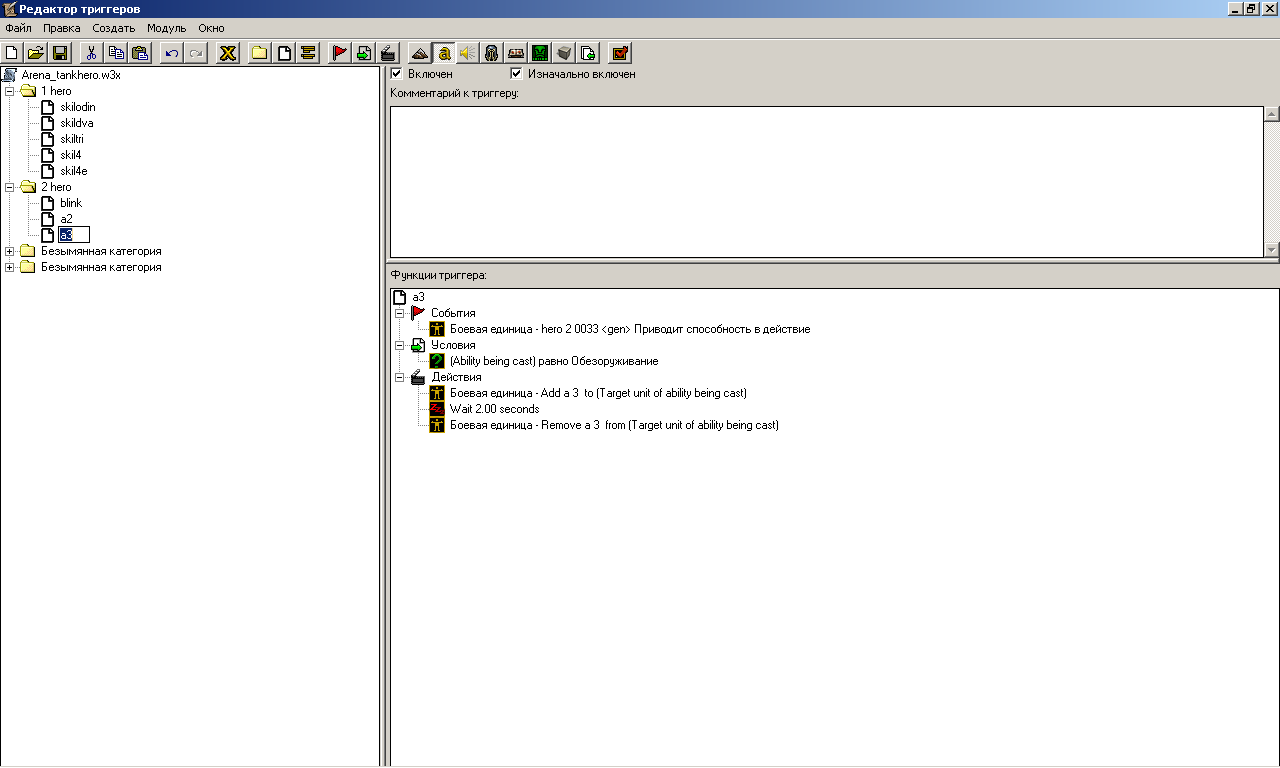Toggle the "Изначально включен" checkbox
Viewport: 1280px width, 768px height.
coord(517,74)
